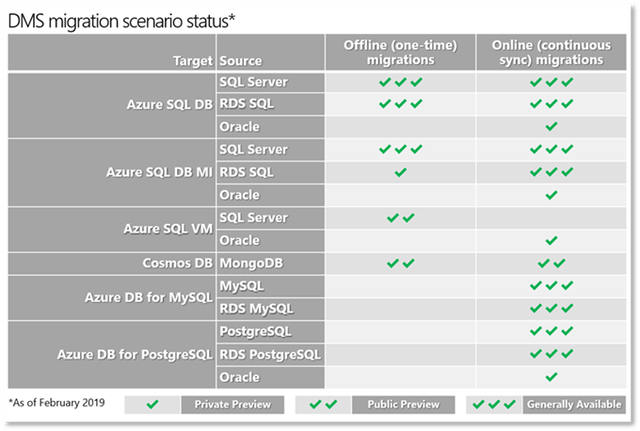
Task: Click 'RDS SQL' source under Azure SQL DB MI
Action: point(271,173)
